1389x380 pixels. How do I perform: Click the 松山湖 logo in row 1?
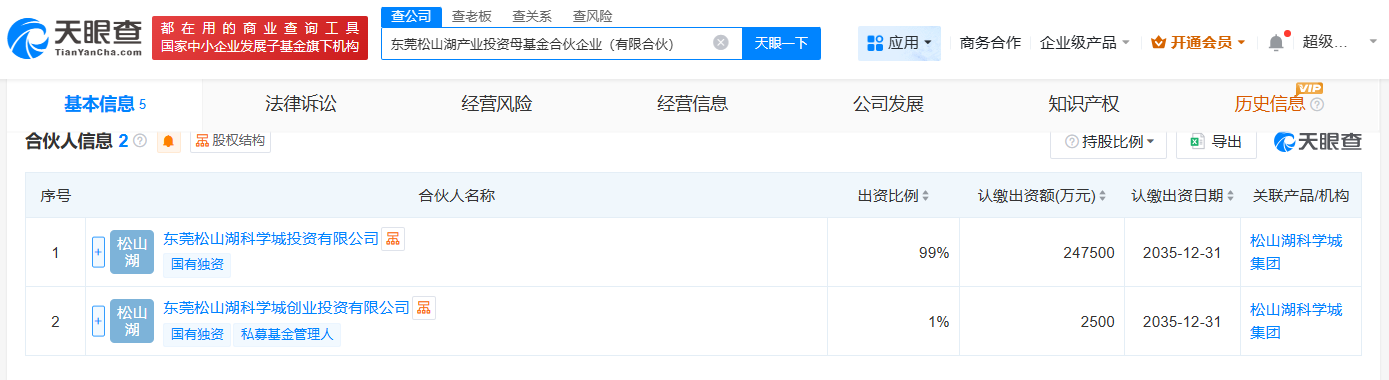(x=132, y=252)
